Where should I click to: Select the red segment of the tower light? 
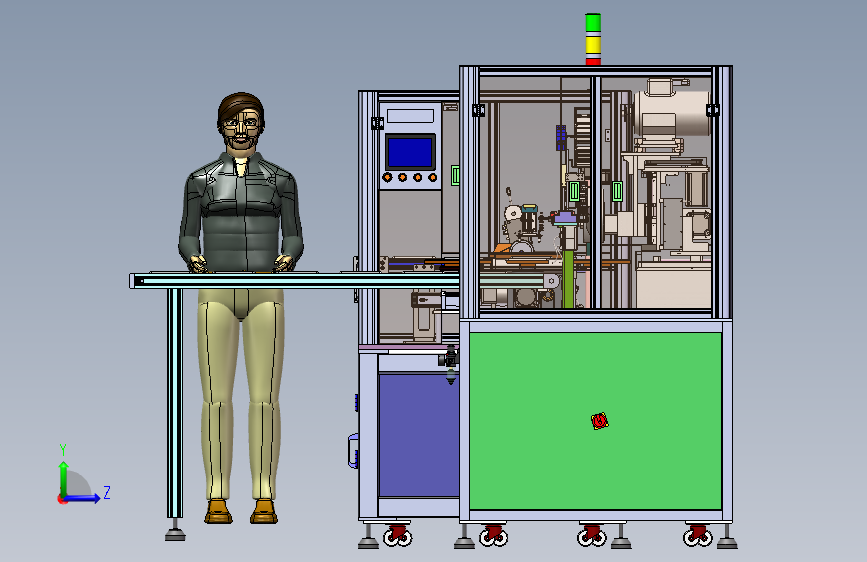[593, 60]
